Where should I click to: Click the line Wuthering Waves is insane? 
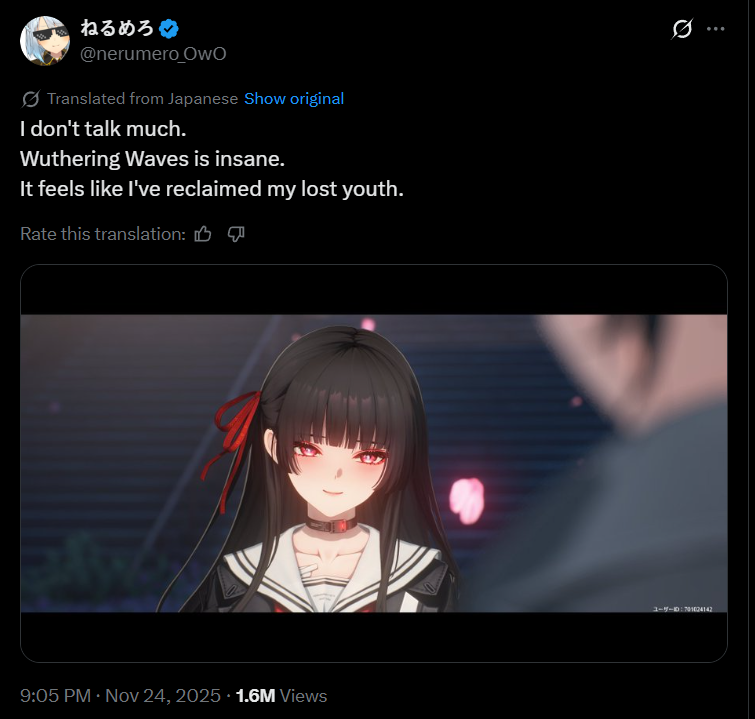(152, 159)
